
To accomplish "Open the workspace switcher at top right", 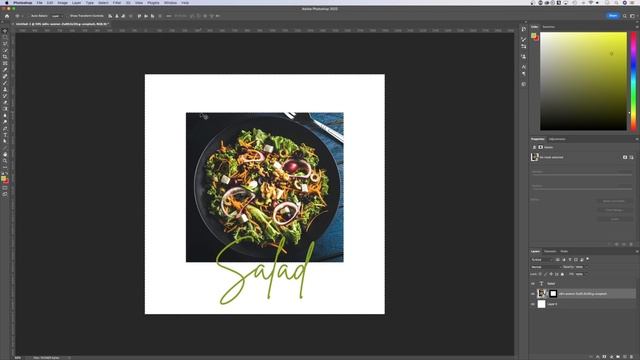I will pyautogui.click(x=632, y=16).
